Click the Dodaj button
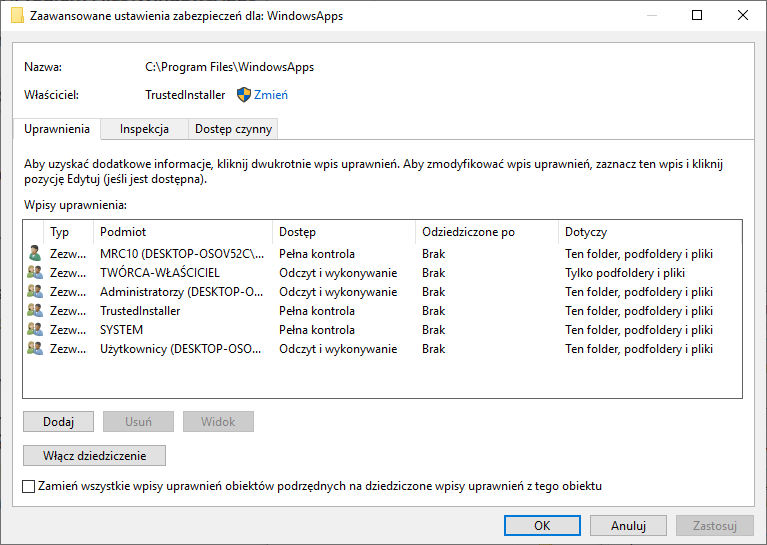 [58, 421]
